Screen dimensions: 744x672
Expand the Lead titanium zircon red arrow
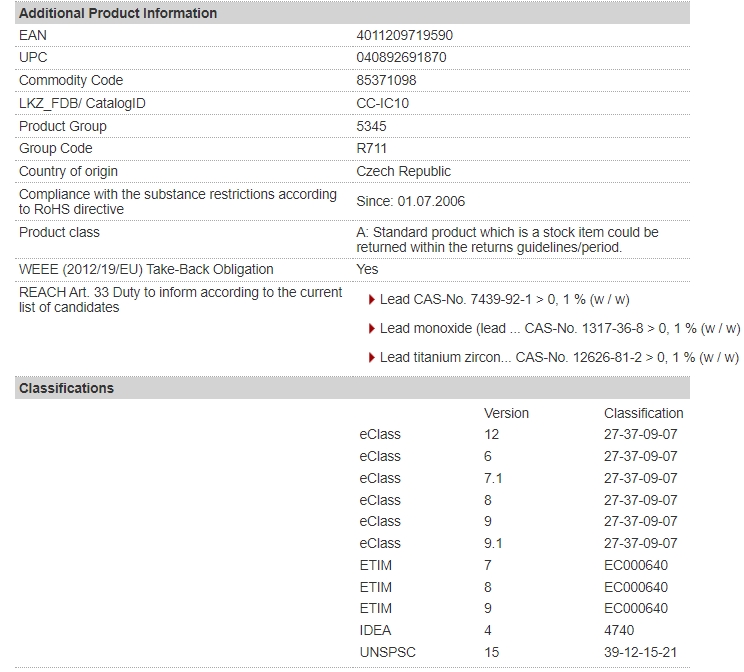(372, 357)
